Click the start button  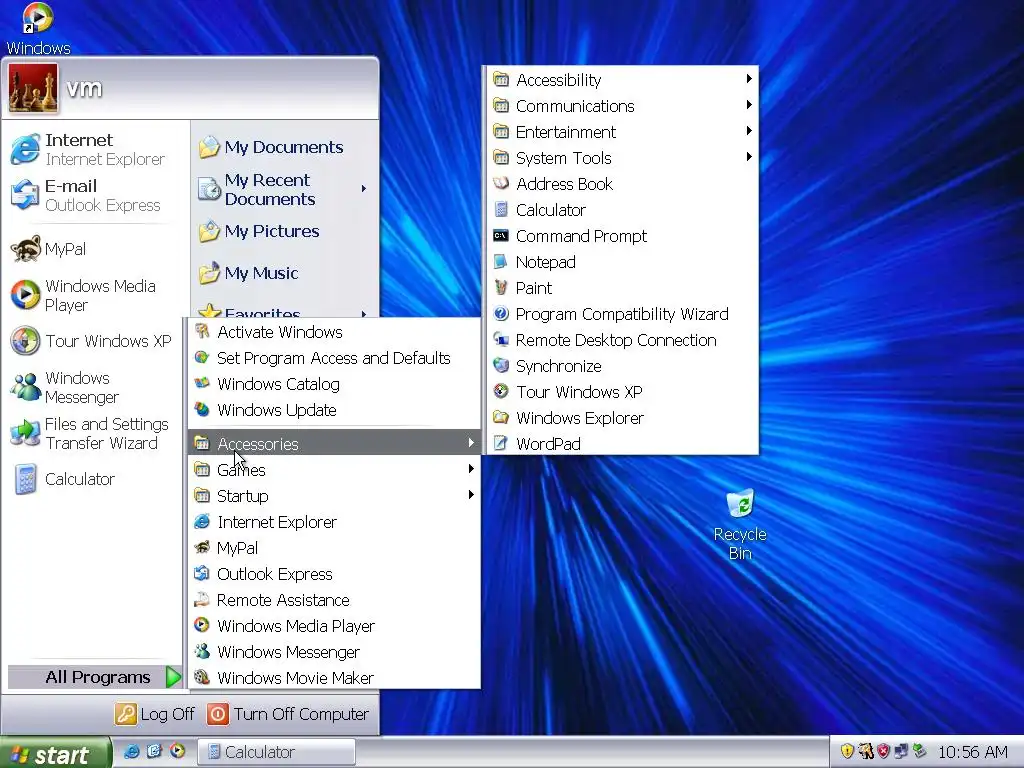(x=55, y=753)
